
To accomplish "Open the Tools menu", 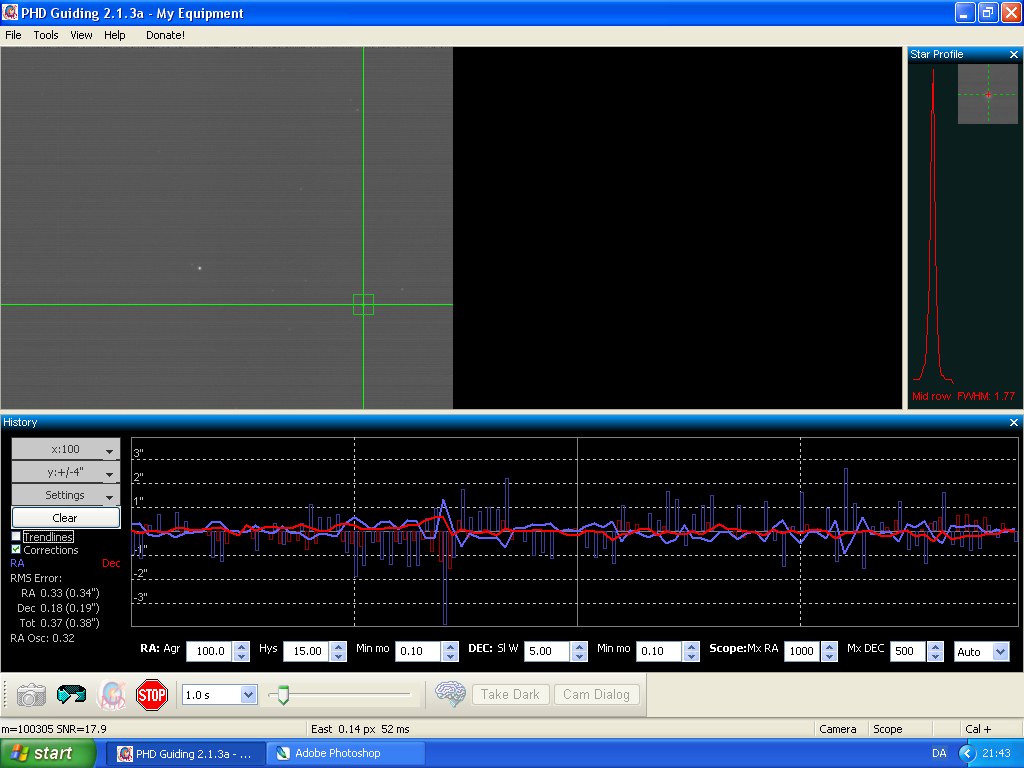I will pyautogui.click(x=46, y=35).
